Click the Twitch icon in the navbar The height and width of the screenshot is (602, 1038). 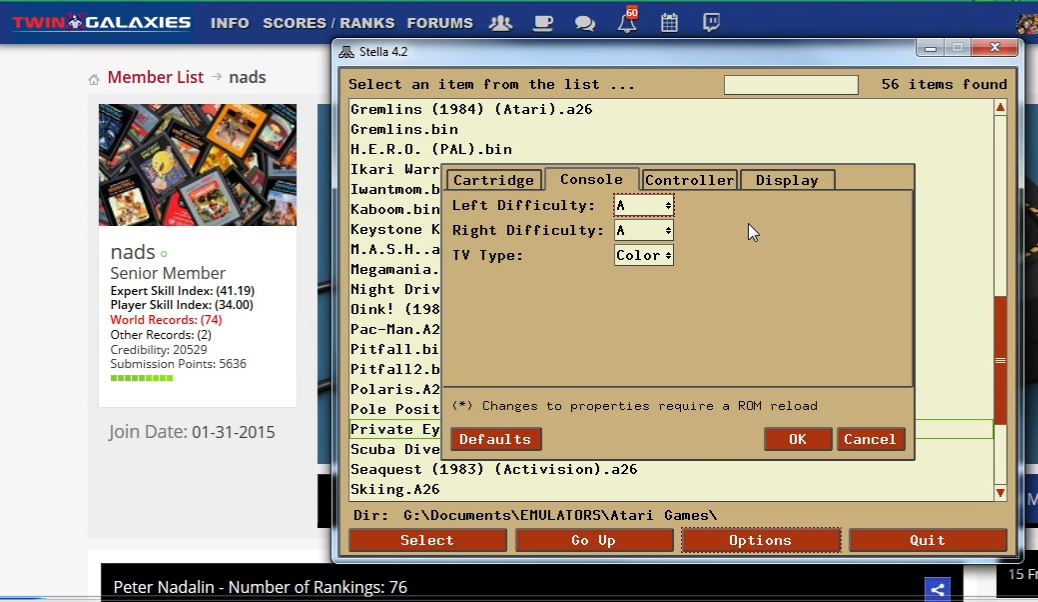coord(711,23)
